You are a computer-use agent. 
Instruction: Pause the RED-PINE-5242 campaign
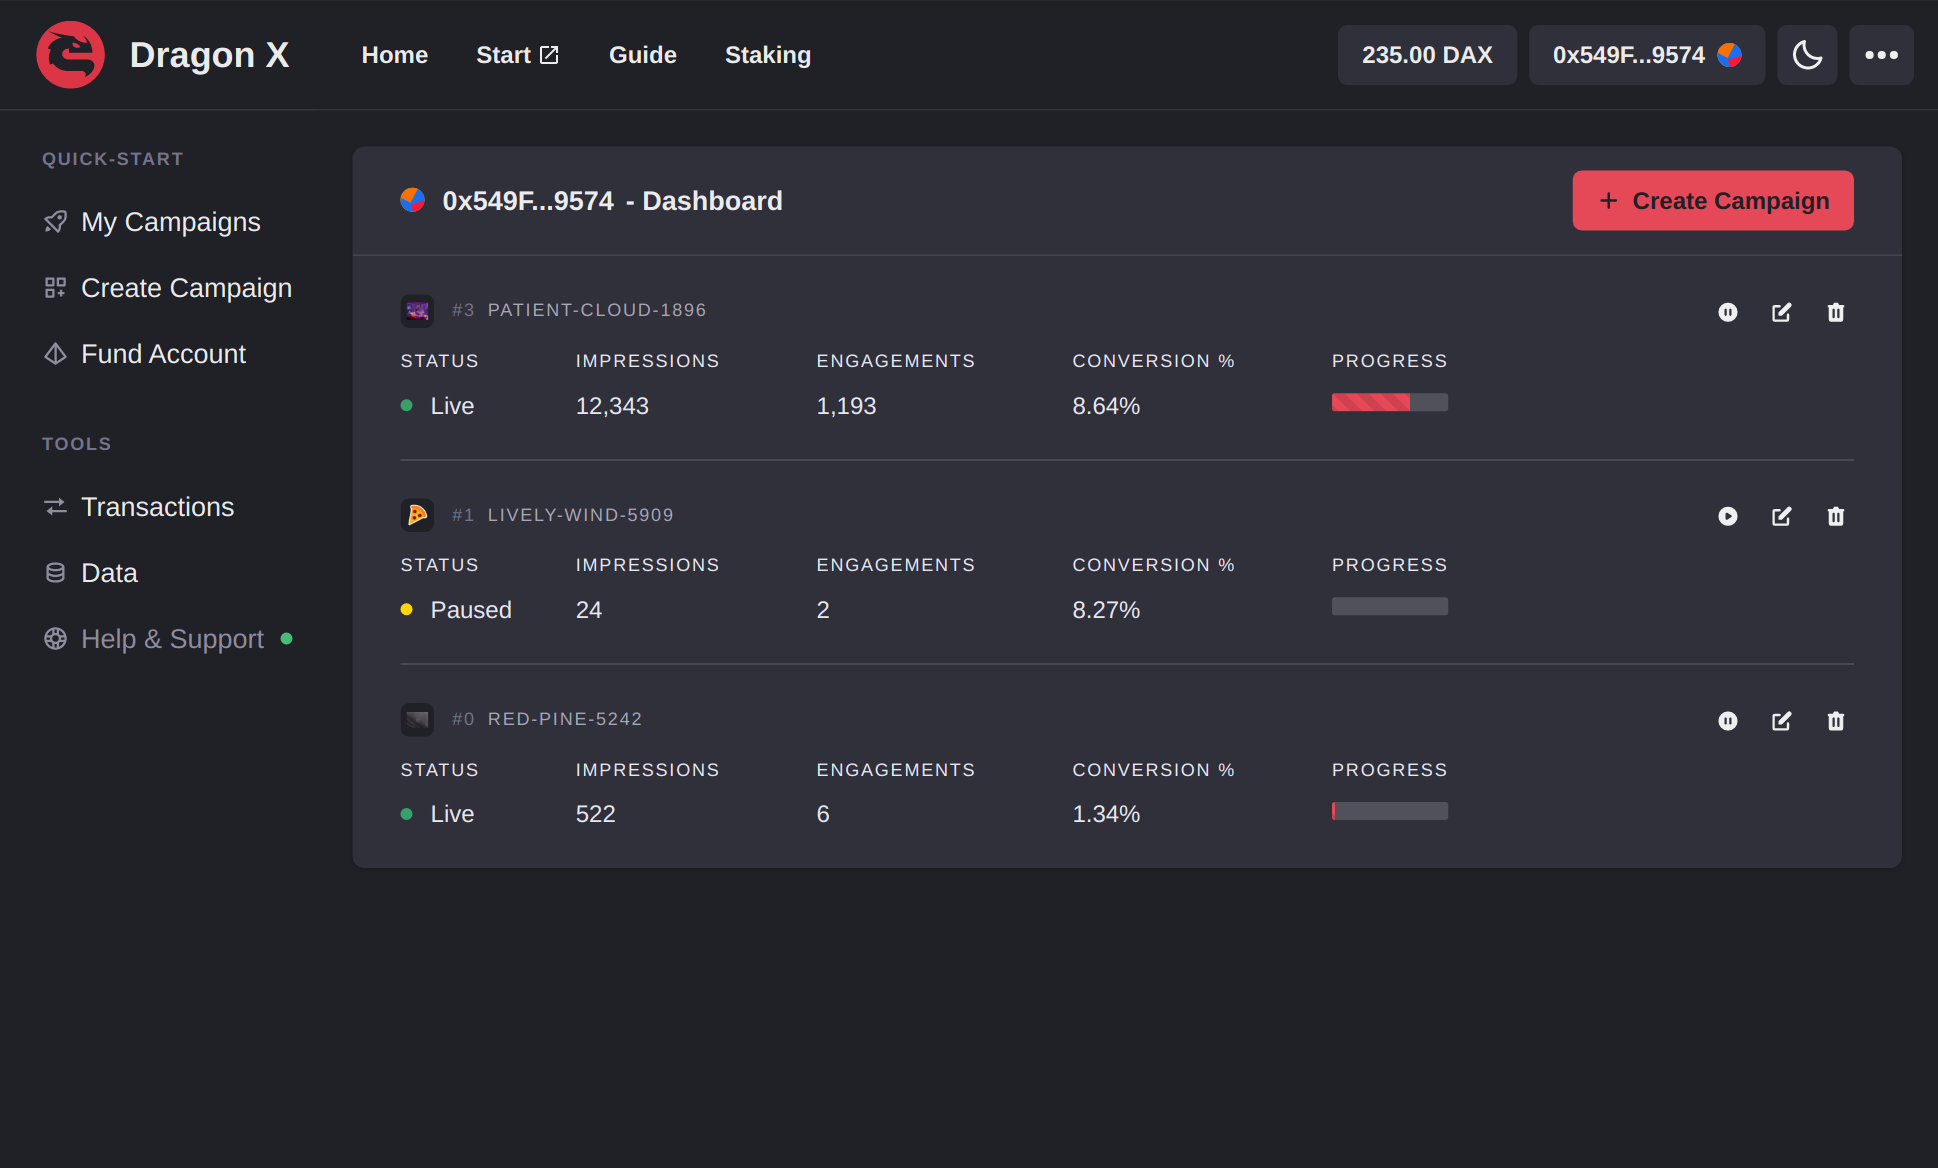tap(1728, 720)
